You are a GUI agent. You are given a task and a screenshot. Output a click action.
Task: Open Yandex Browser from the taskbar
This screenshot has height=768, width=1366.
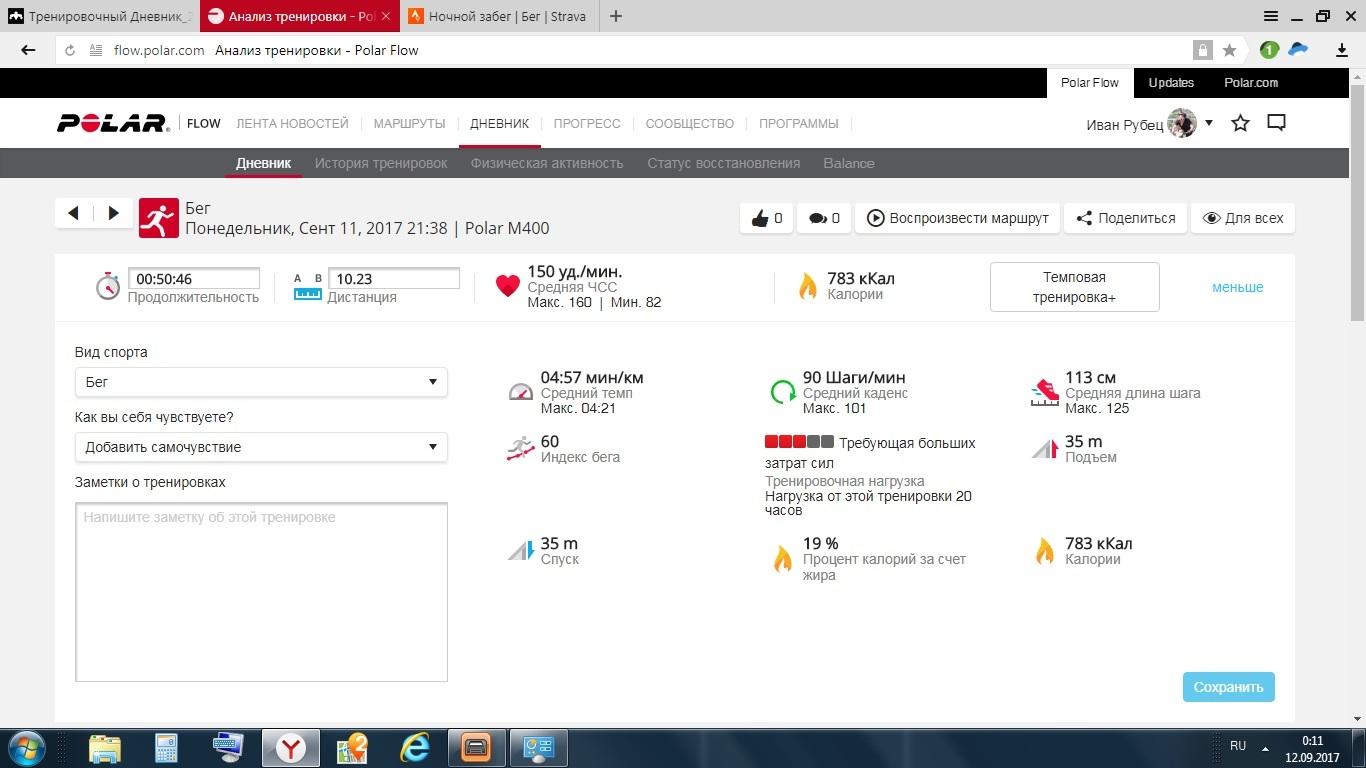coord(291,747)
